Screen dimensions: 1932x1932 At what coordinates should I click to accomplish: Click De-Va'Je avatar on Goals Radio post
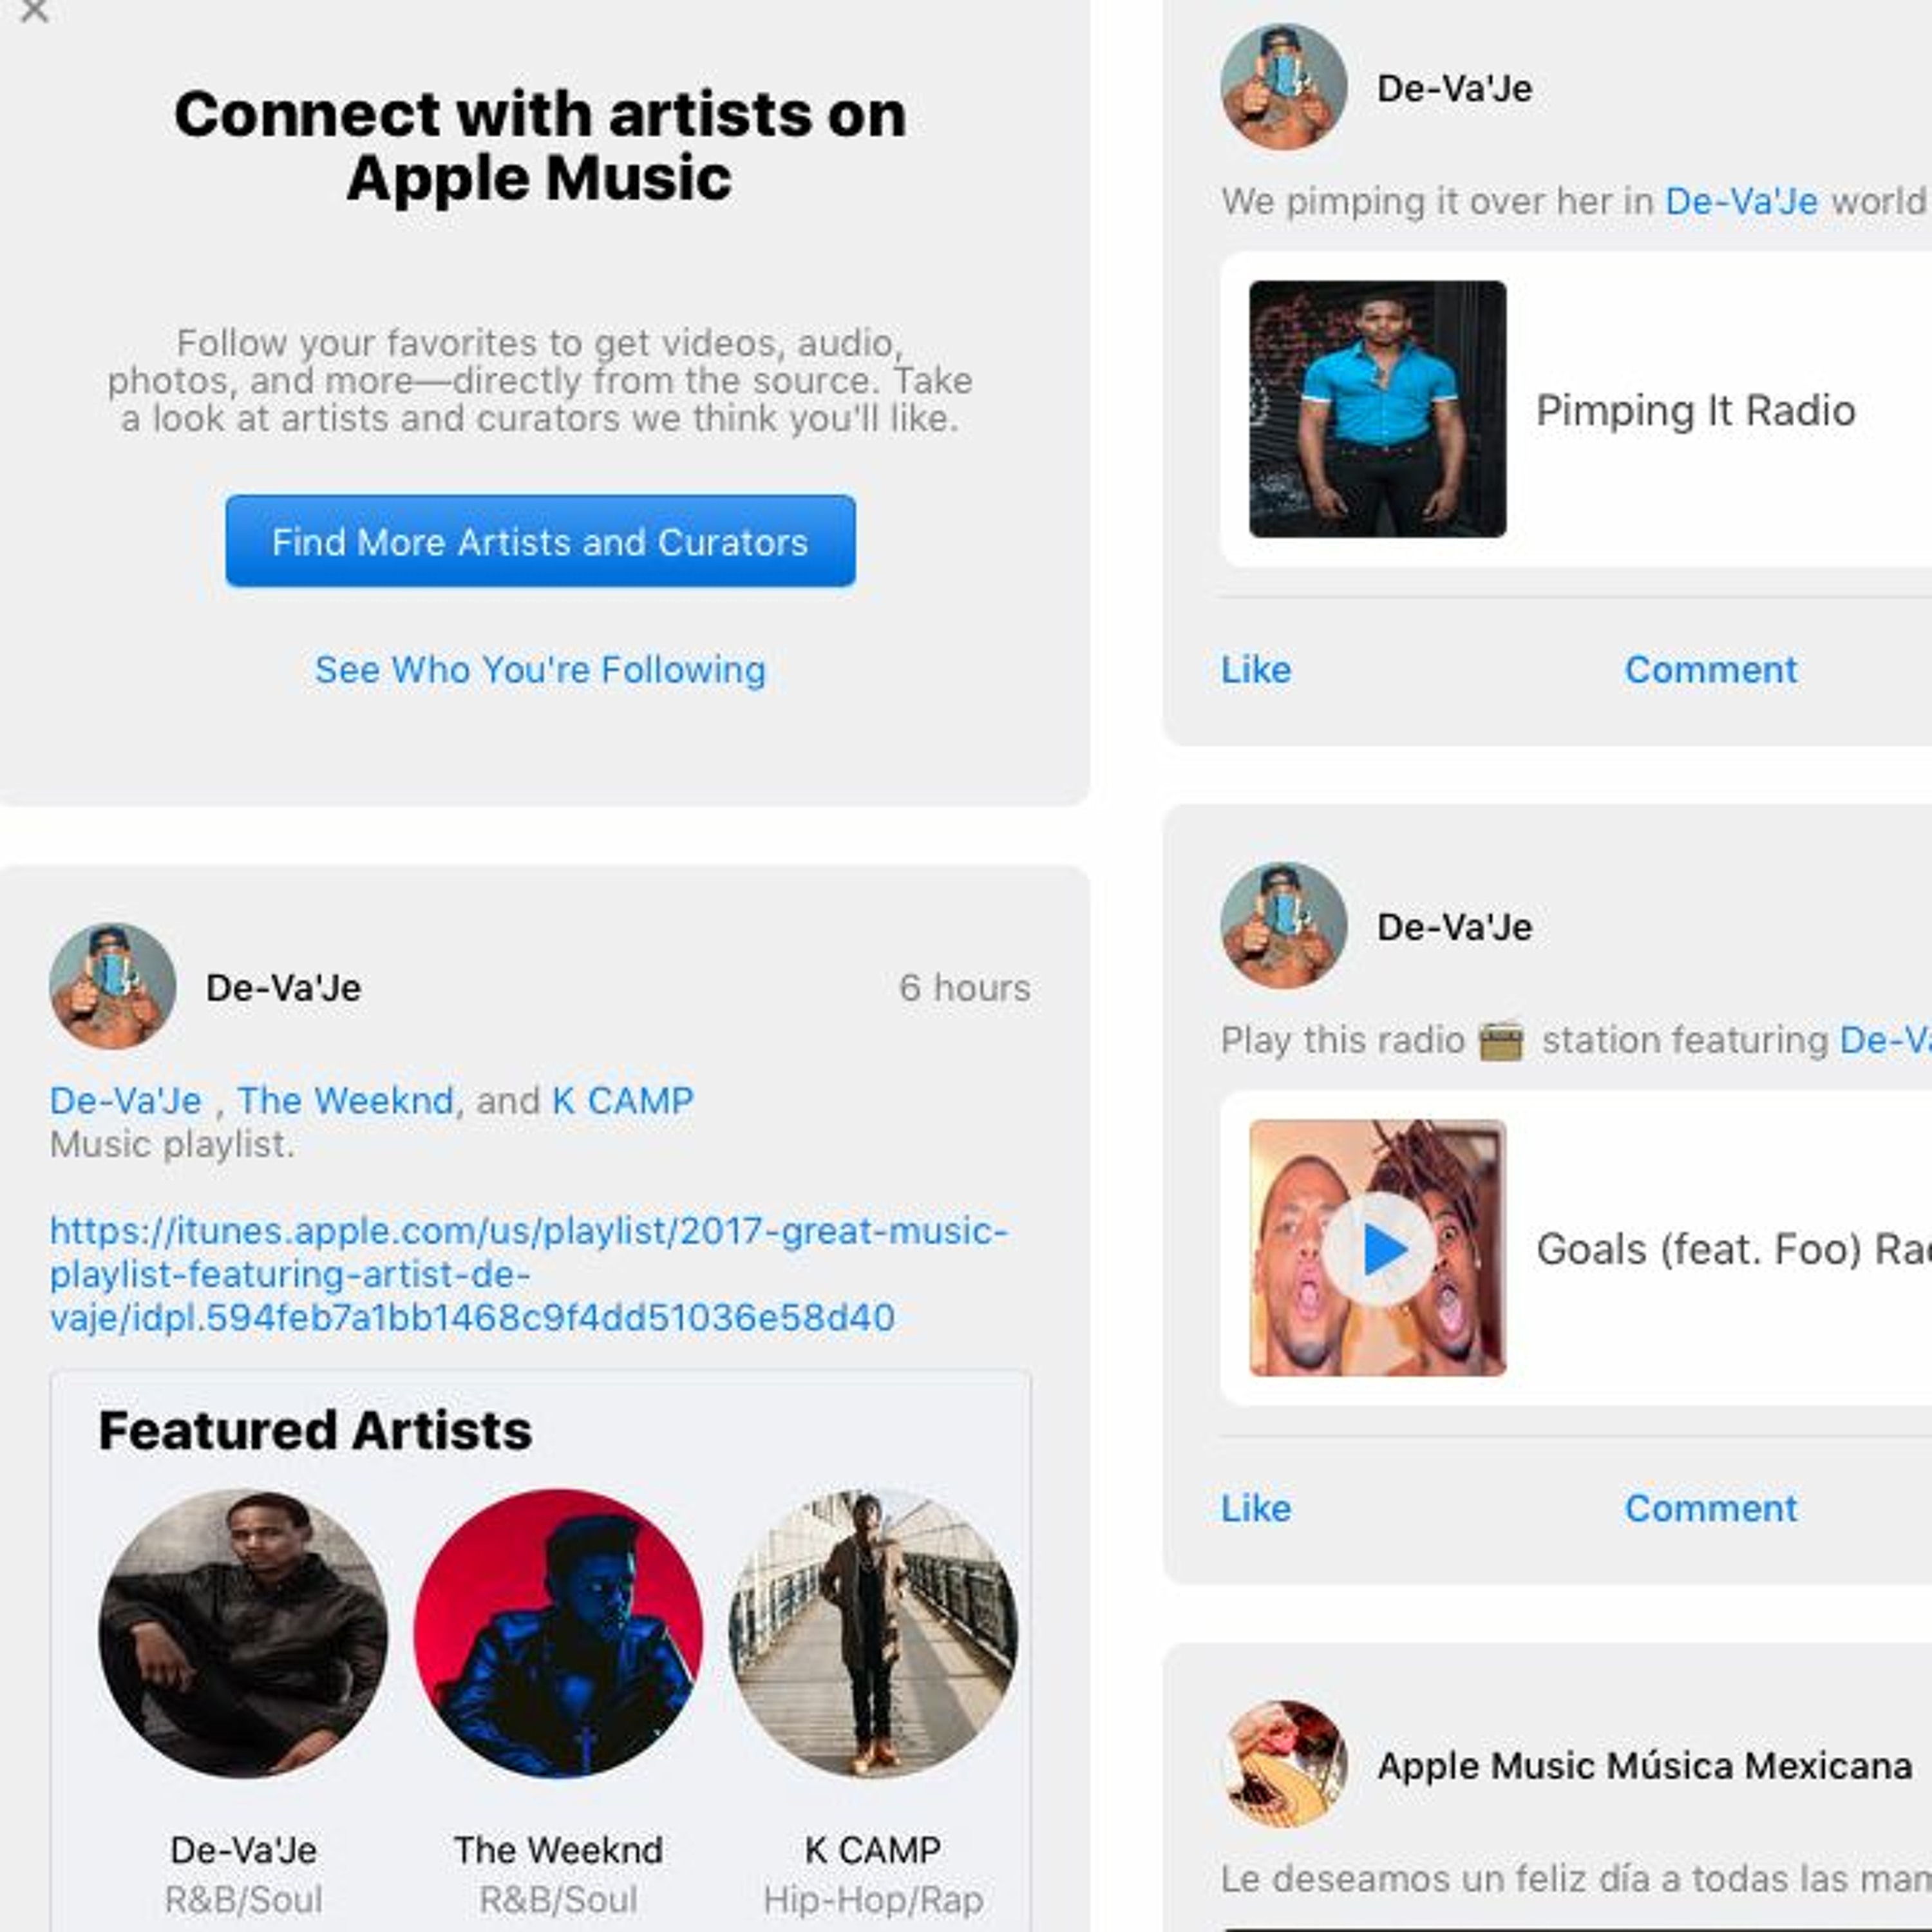[1284, 926]
